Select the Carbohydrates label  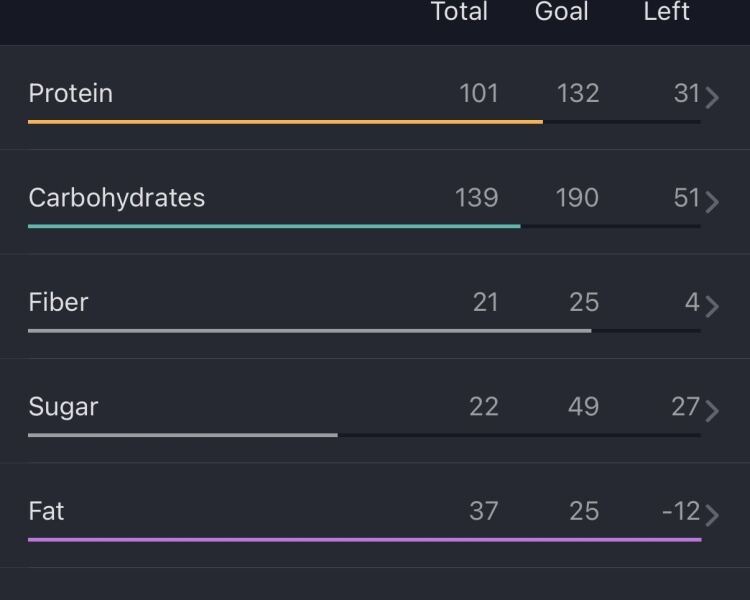[x=116, y=198]
